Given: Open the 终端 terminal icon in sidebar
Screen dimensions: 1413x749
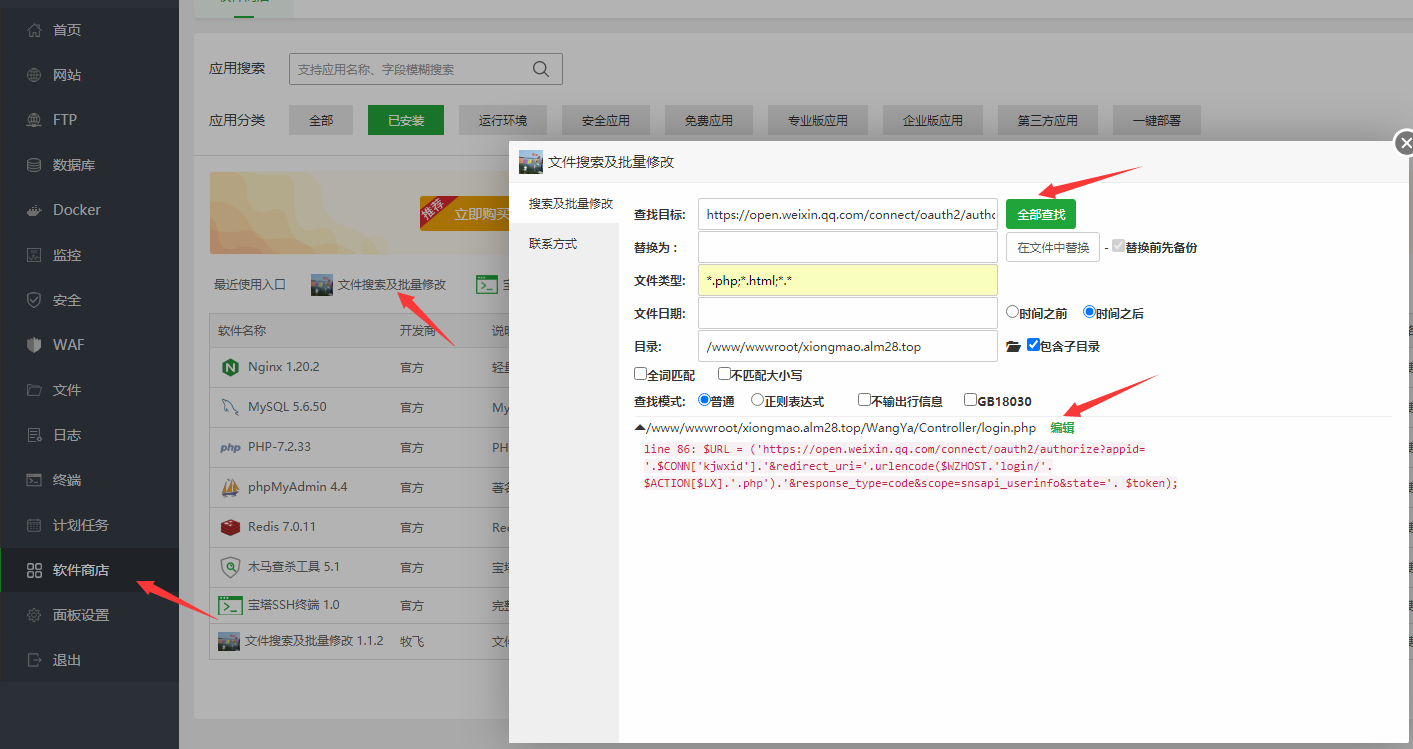Looking at the screenshot, I should click(x=34, y=480).
